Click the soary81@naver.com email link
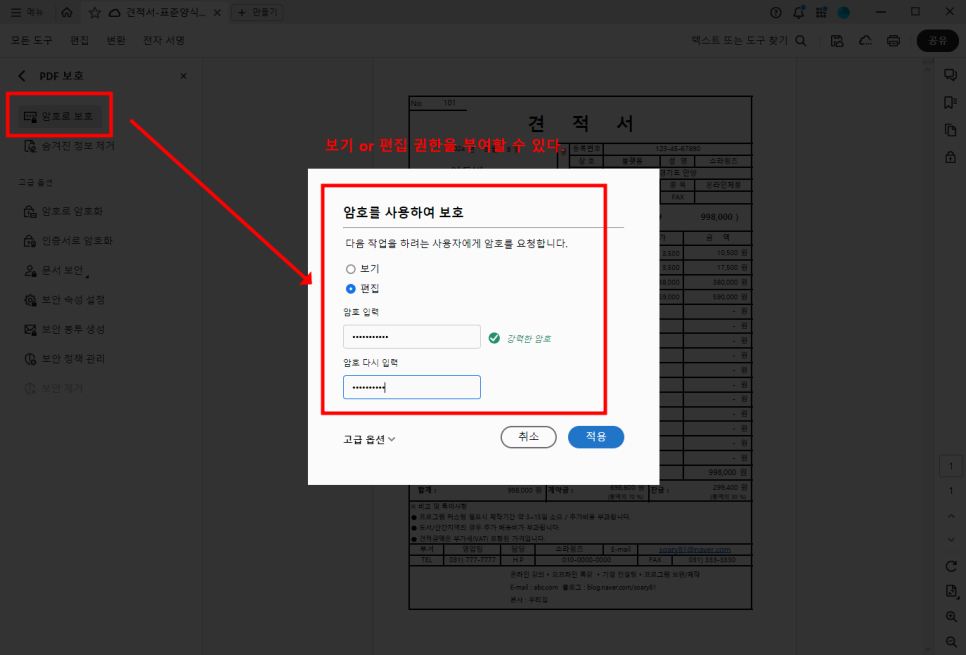 694,549
